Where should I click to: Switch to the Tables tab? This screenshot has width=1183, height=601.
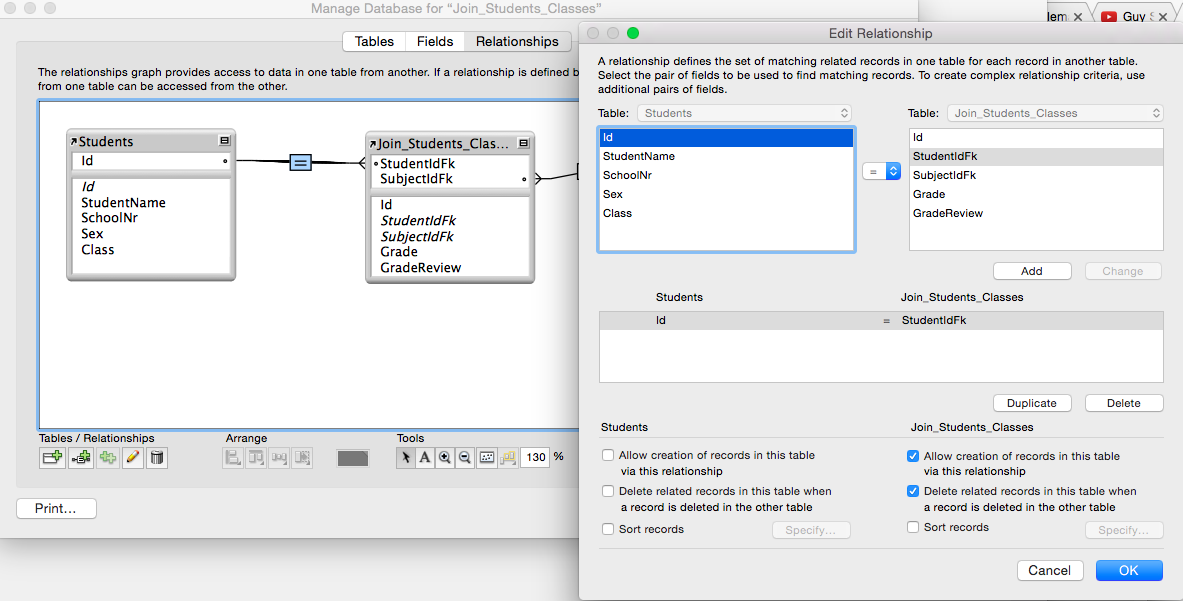point(374,41)
